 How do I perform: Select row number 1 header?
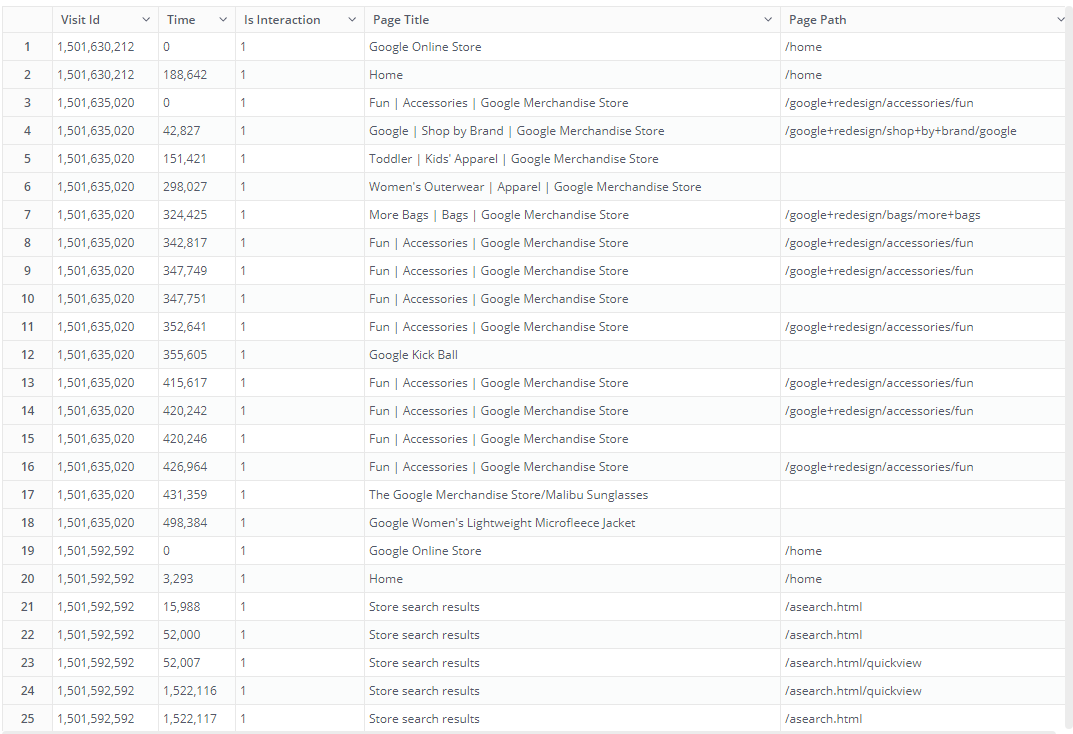click(x=27, y=47)
